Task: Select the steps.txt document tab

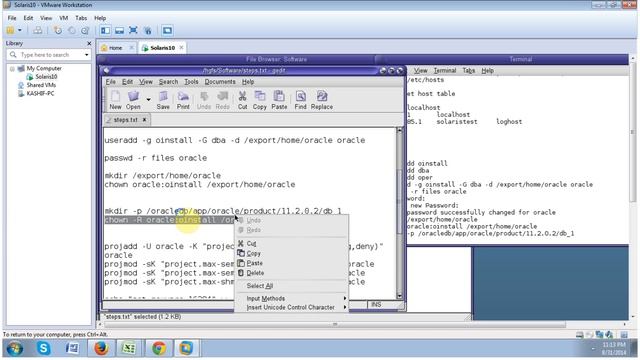Action: [125, 120]
